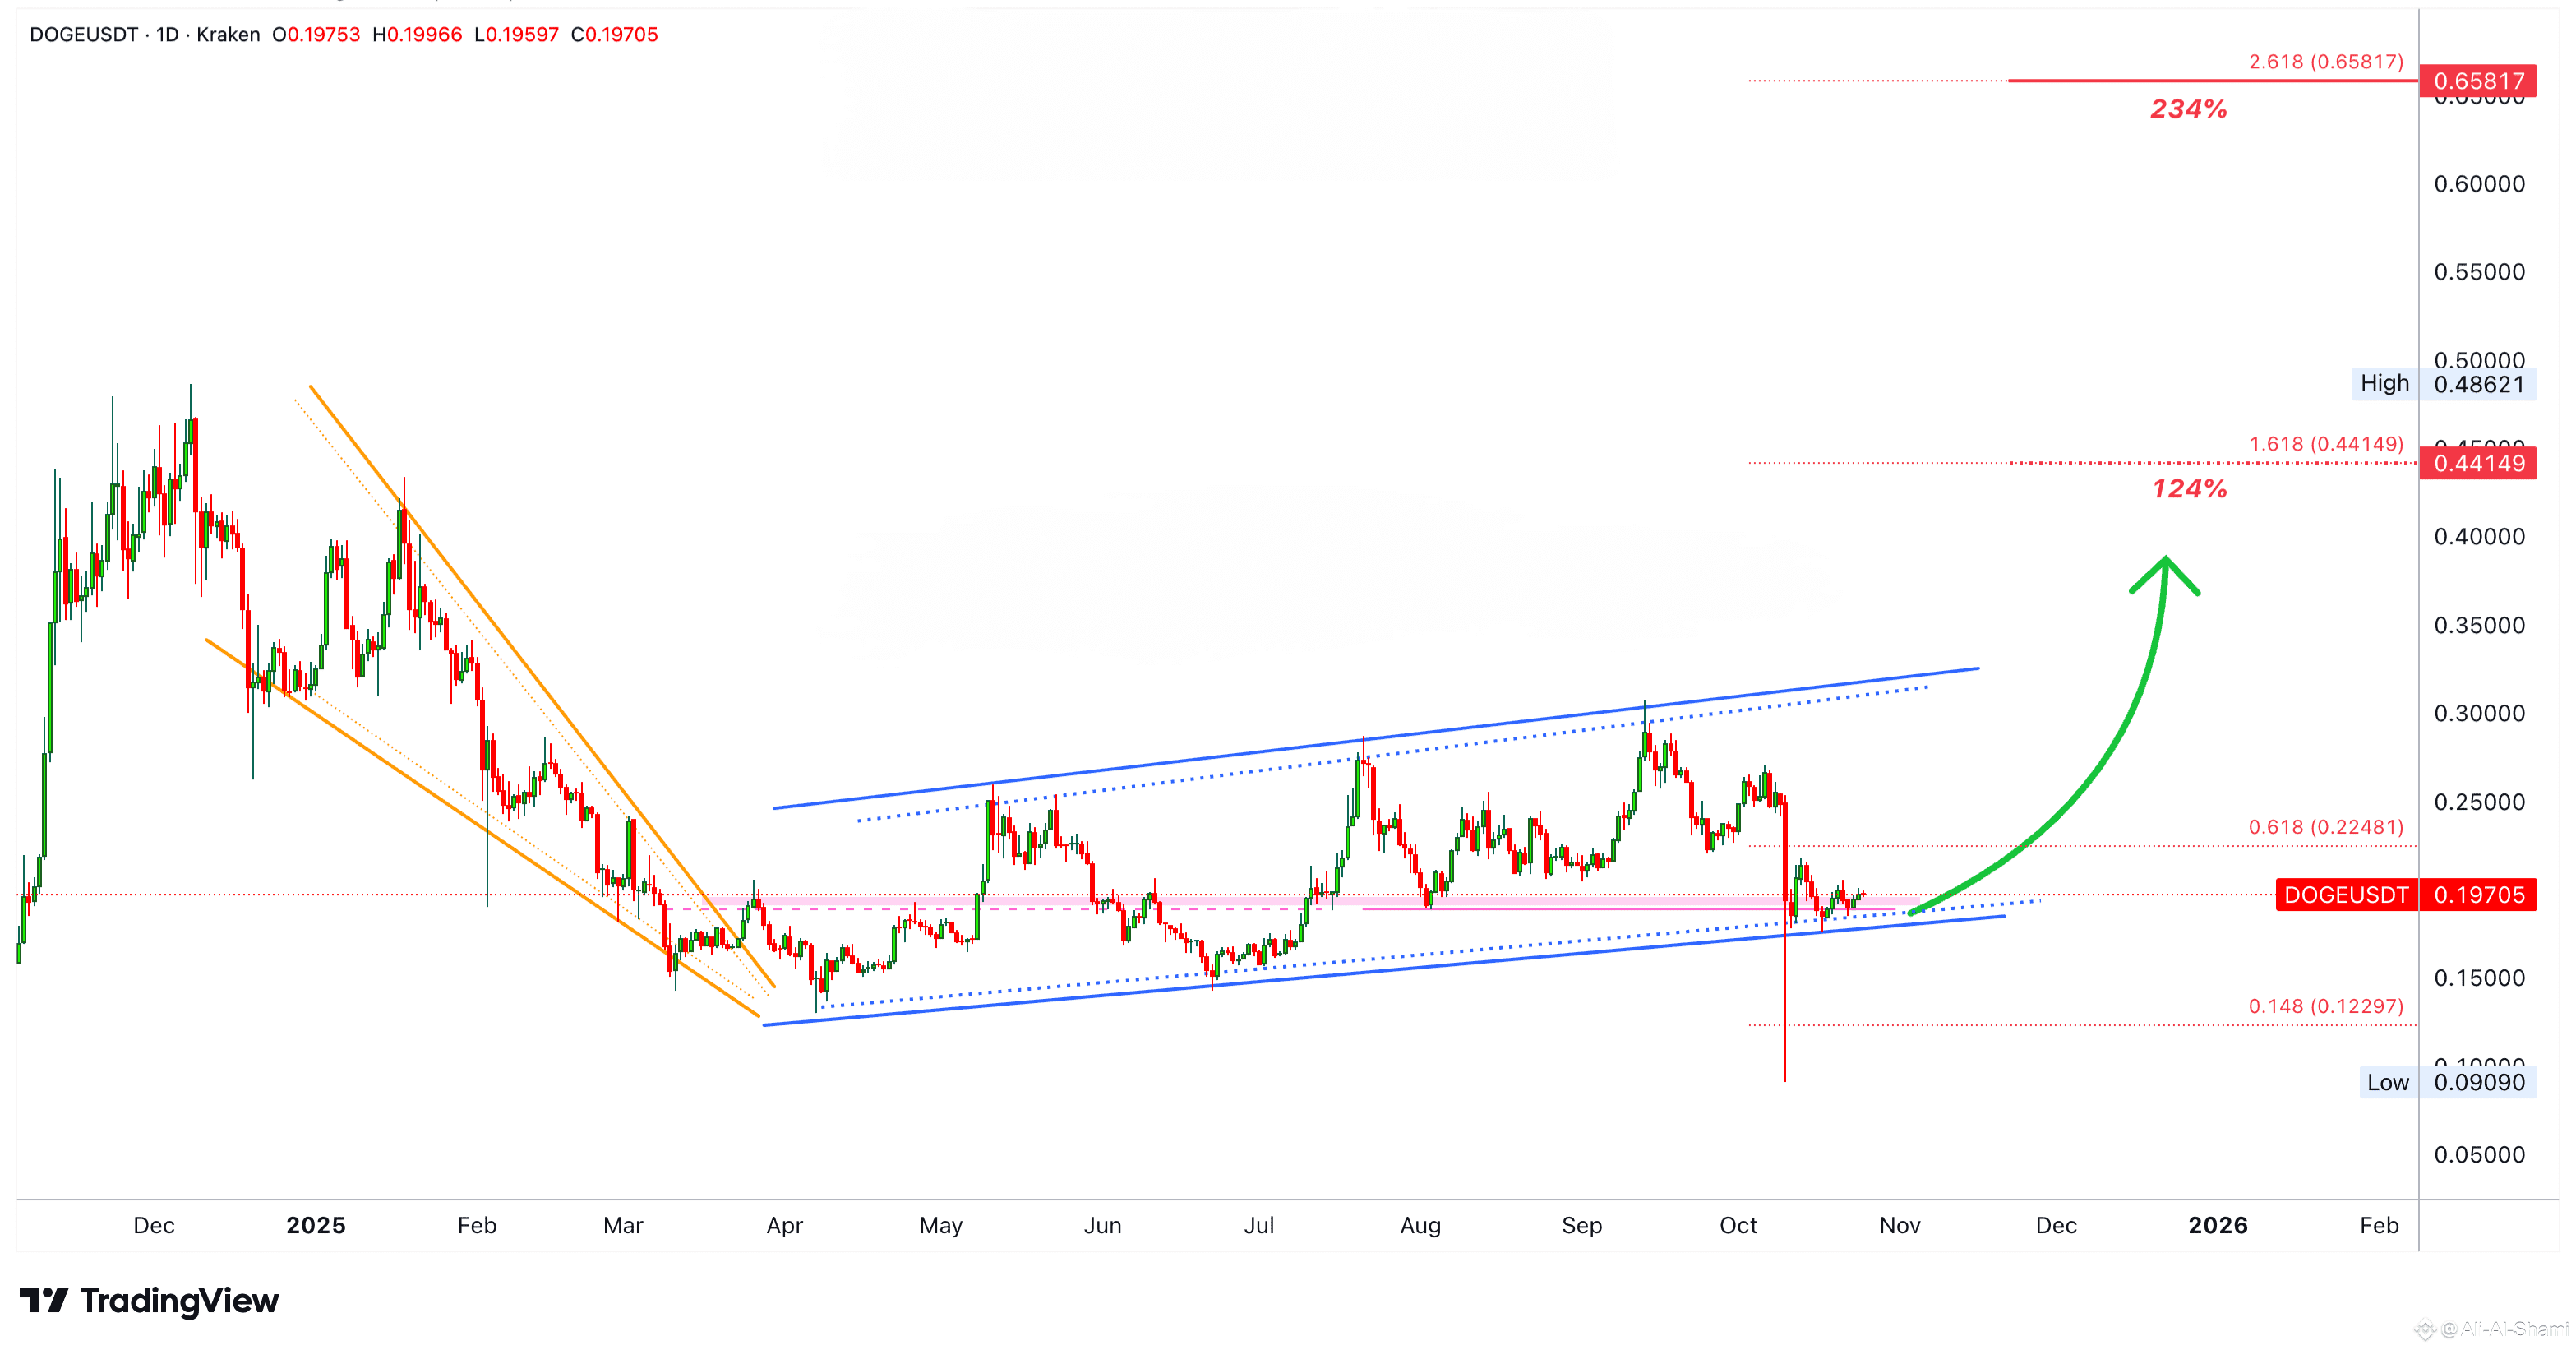Click the 2025 date axis label
Viewport: 2576px width, 1350px height.
pyautogui.click(x=316, y=1225)
